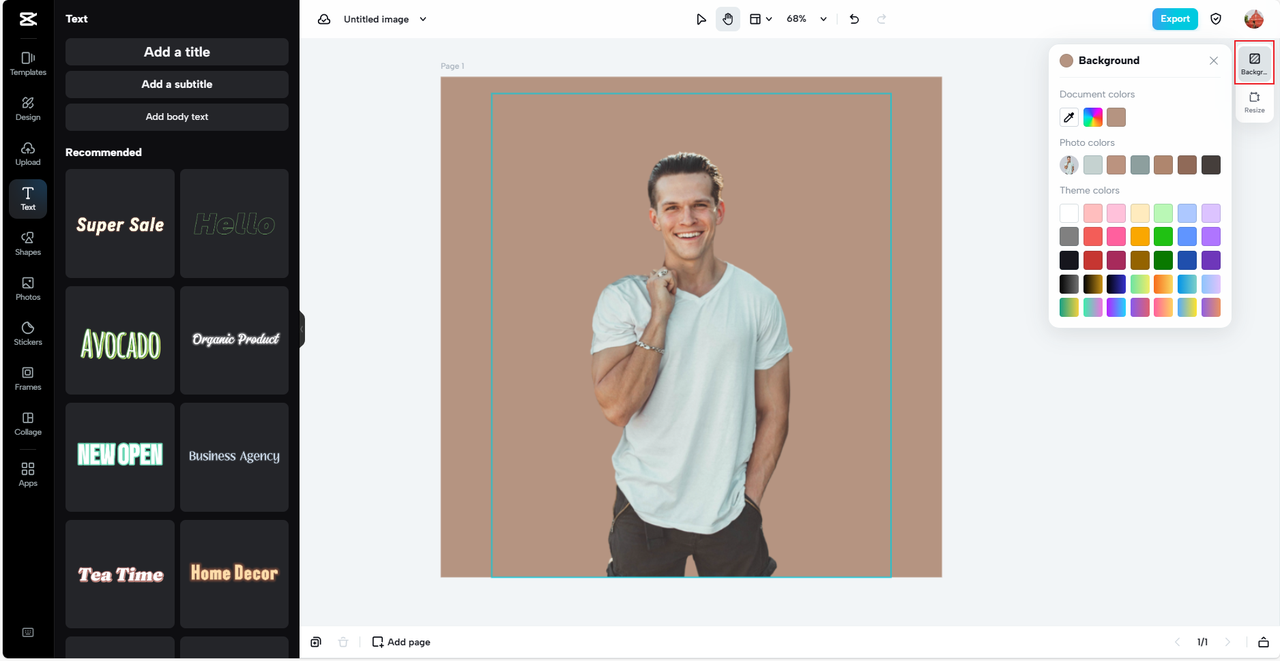The image size is (1280, 661).
Task: Open the Untitled image name dropdown
Action: [385, 19]
